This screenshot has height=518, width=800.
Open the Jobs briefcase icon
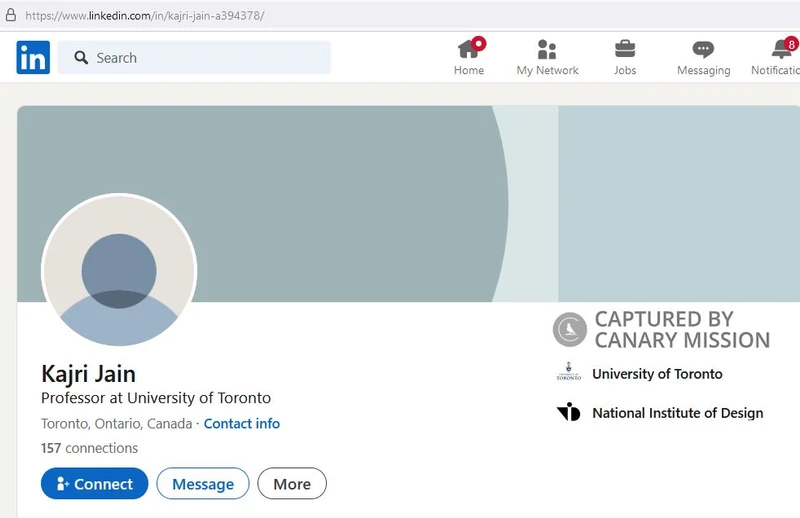point(625,49)
